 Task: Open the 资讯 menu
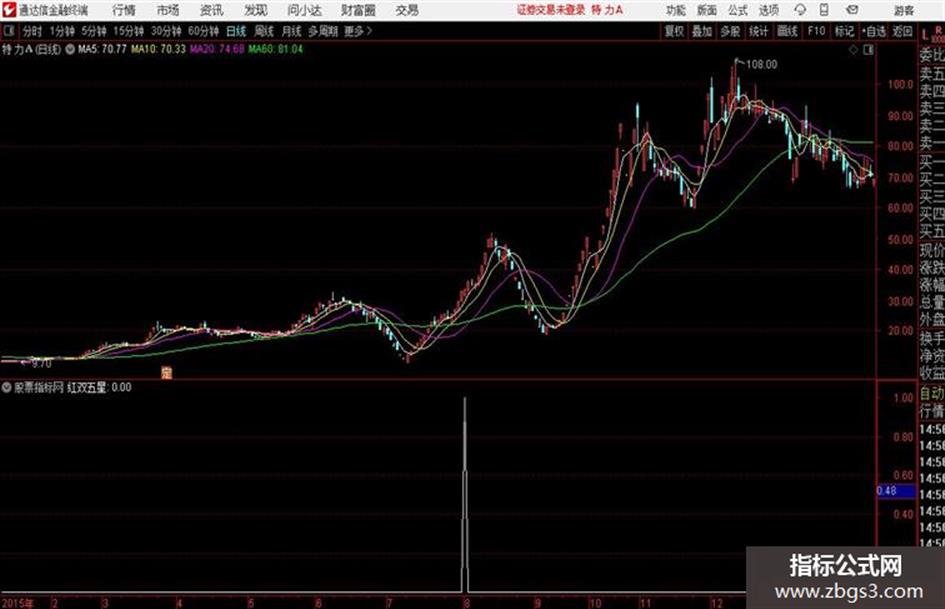[x=211, y=10]
